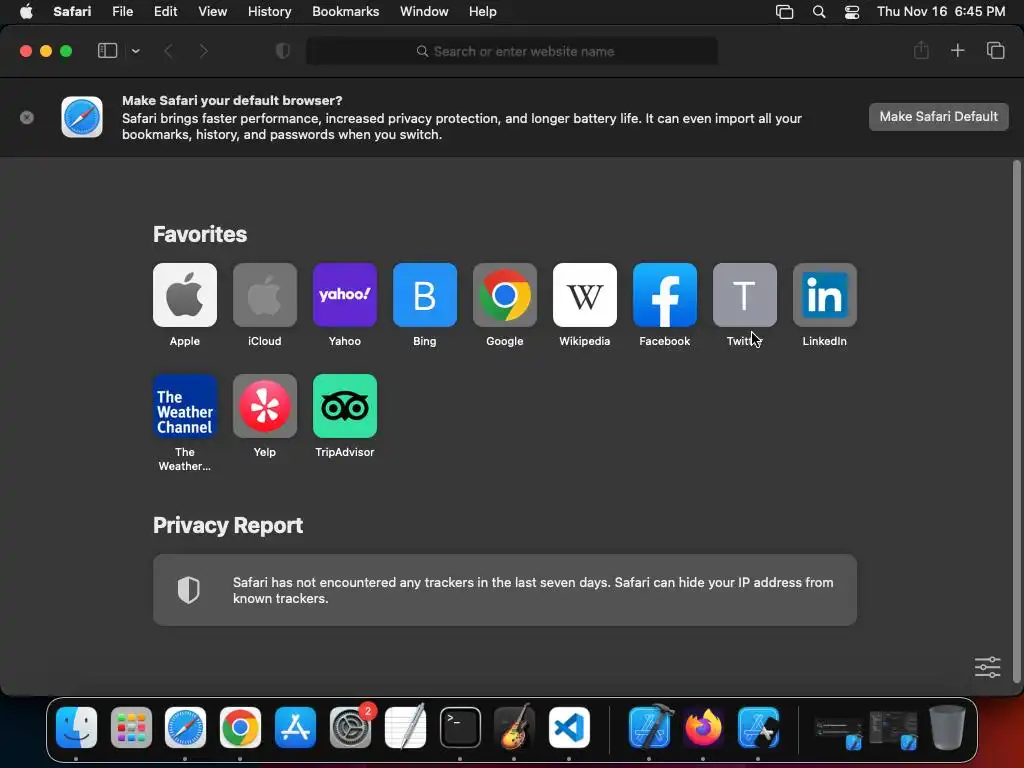Open Launchpad from the Dock

[131, 727]
